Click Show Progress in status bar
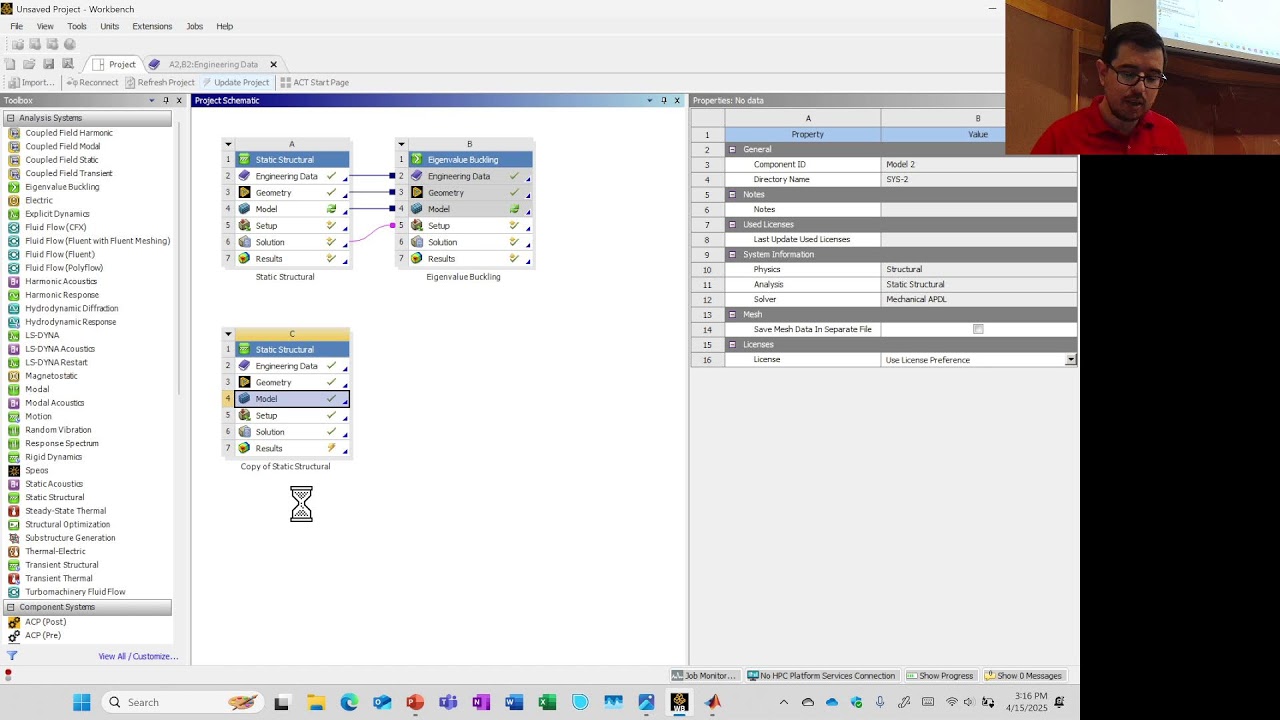This screenshot has height=720, width=1280. [939, 676]
